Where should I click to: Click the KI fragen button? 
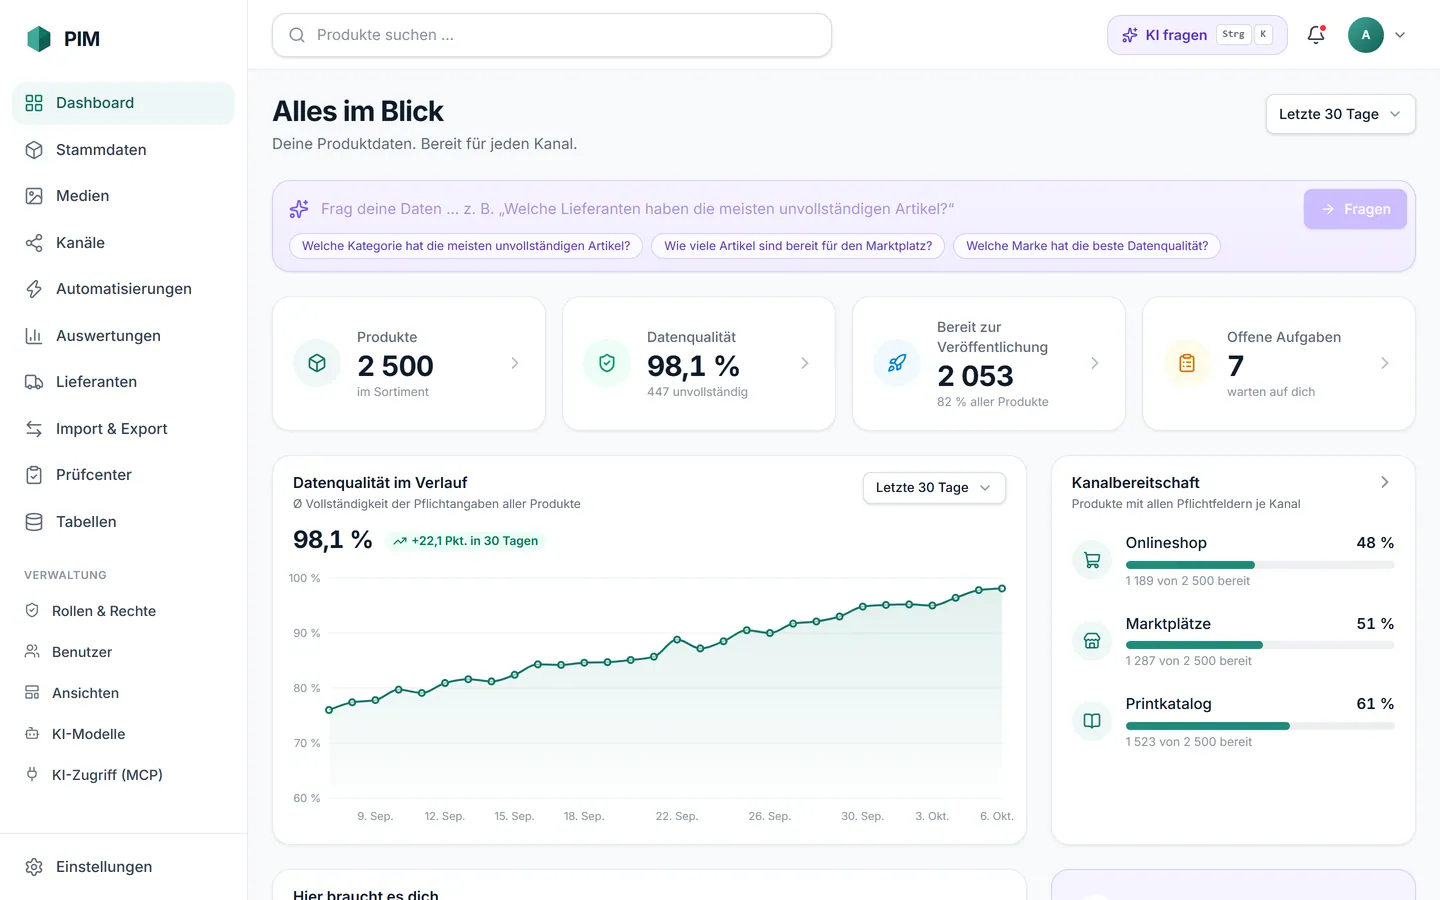click(x=1197, y=35)
